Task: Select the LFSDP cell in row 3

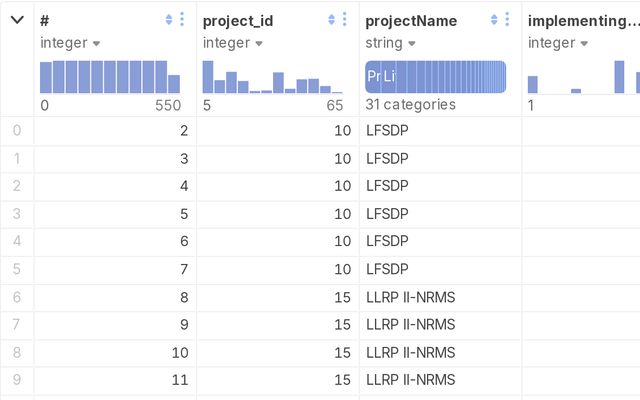Action: click(387, 213)
